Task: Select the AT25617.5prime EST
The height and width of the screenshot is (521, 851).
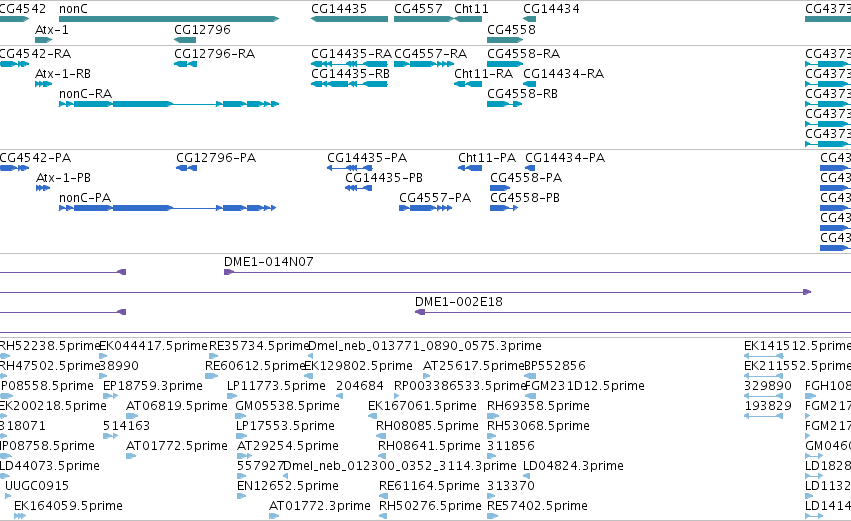Action: click(x=427, y=376)
